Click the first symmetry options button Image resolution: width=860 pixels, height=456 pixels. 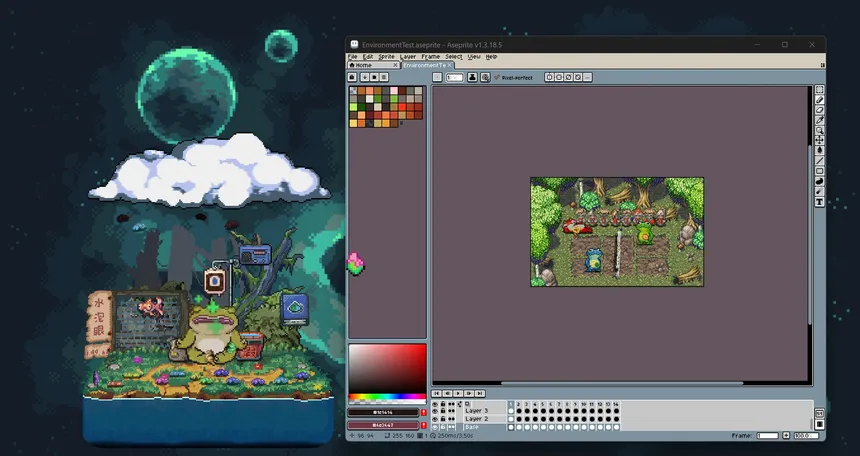[549, 77]
